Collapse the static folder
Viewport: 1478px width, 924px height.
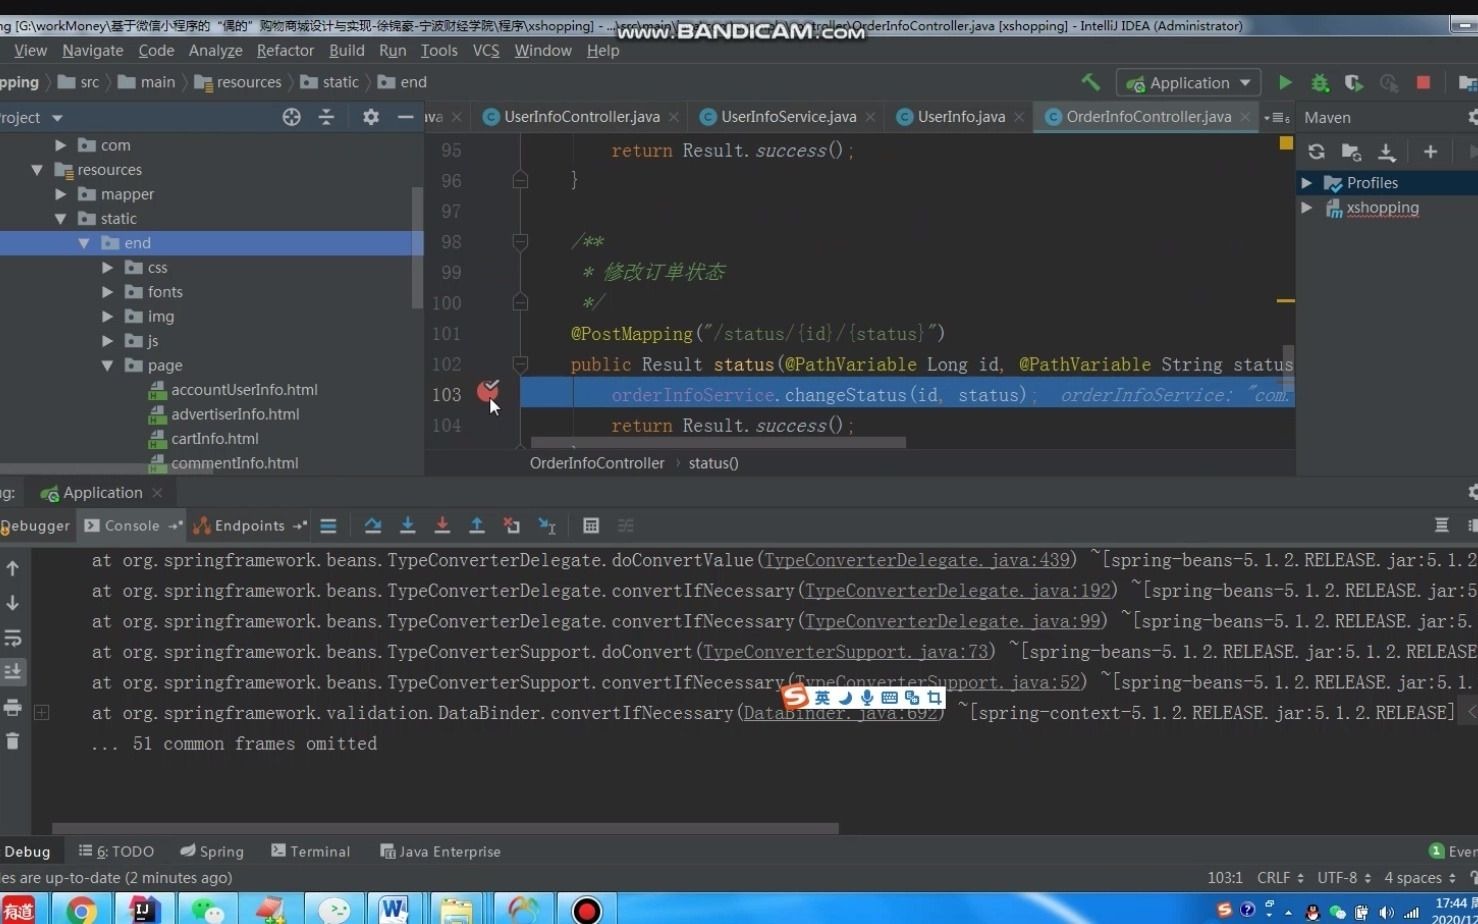point(61,219)
